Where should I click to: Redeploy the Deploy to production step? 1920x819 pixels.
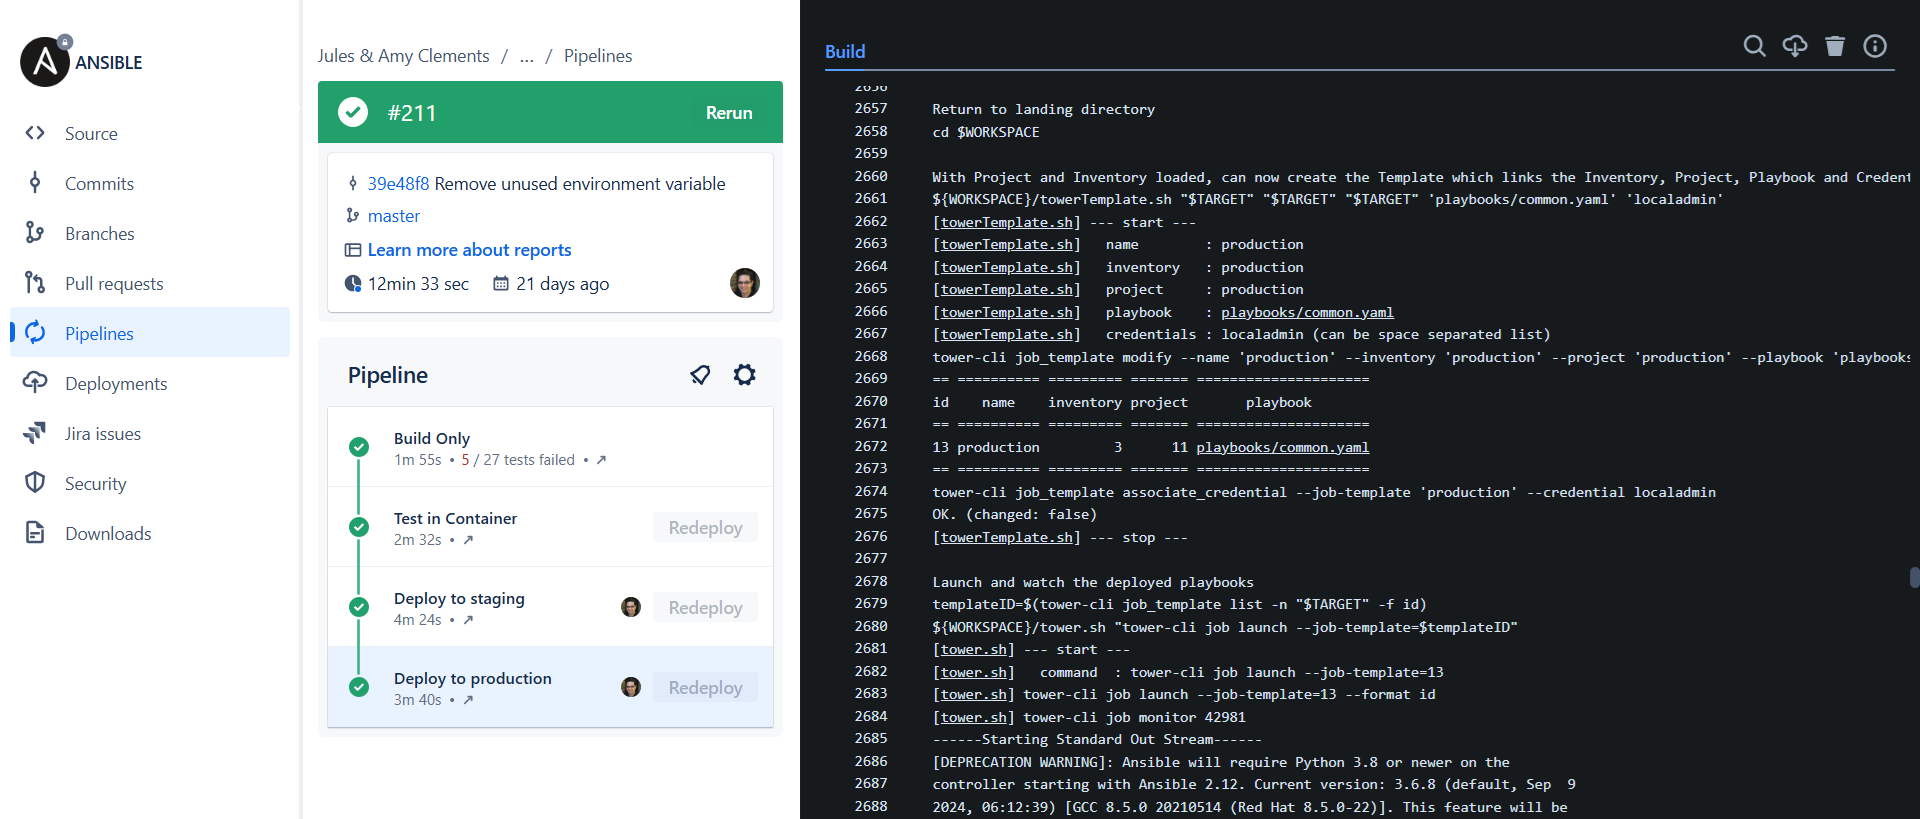[705, 687]
